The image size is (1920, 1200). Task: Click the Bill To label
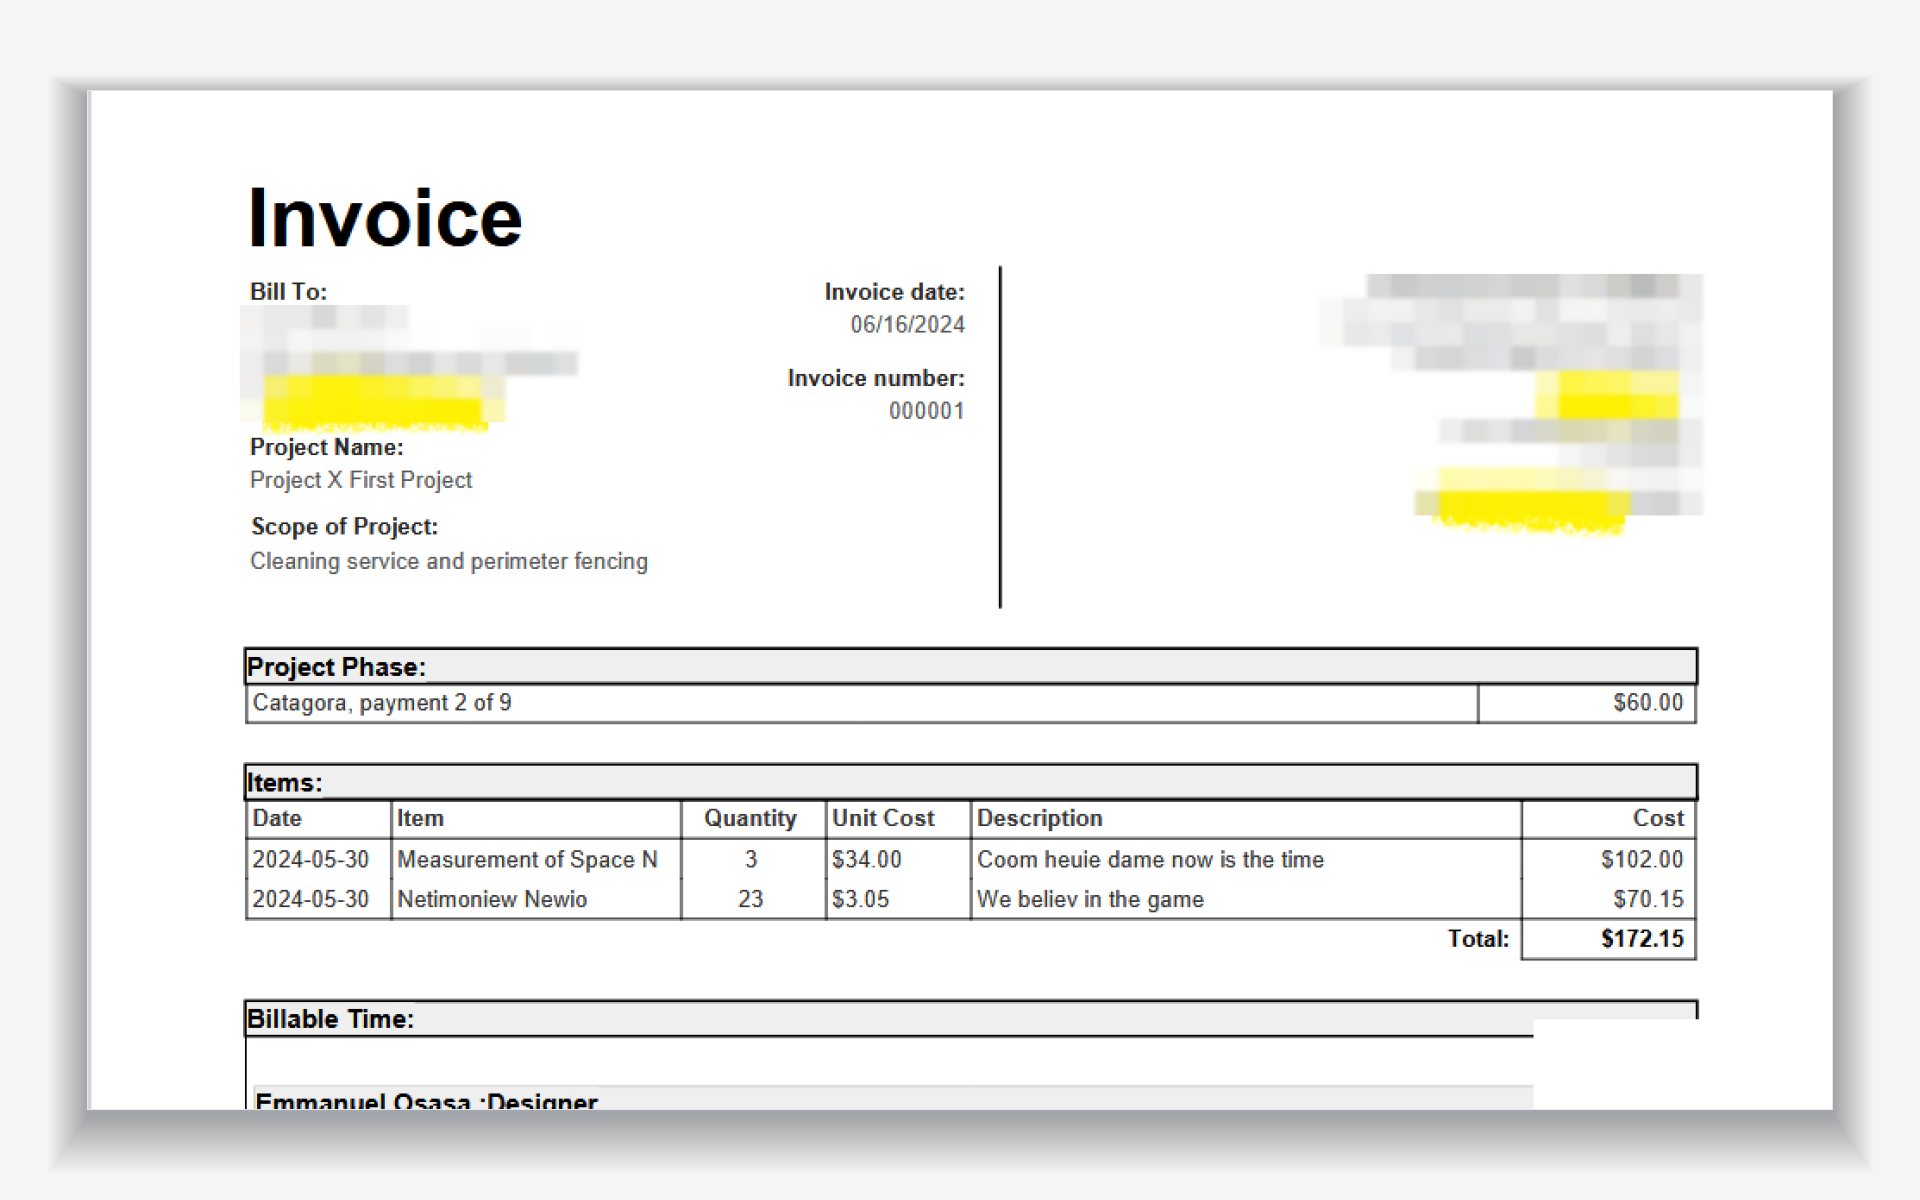click(288, 291)
